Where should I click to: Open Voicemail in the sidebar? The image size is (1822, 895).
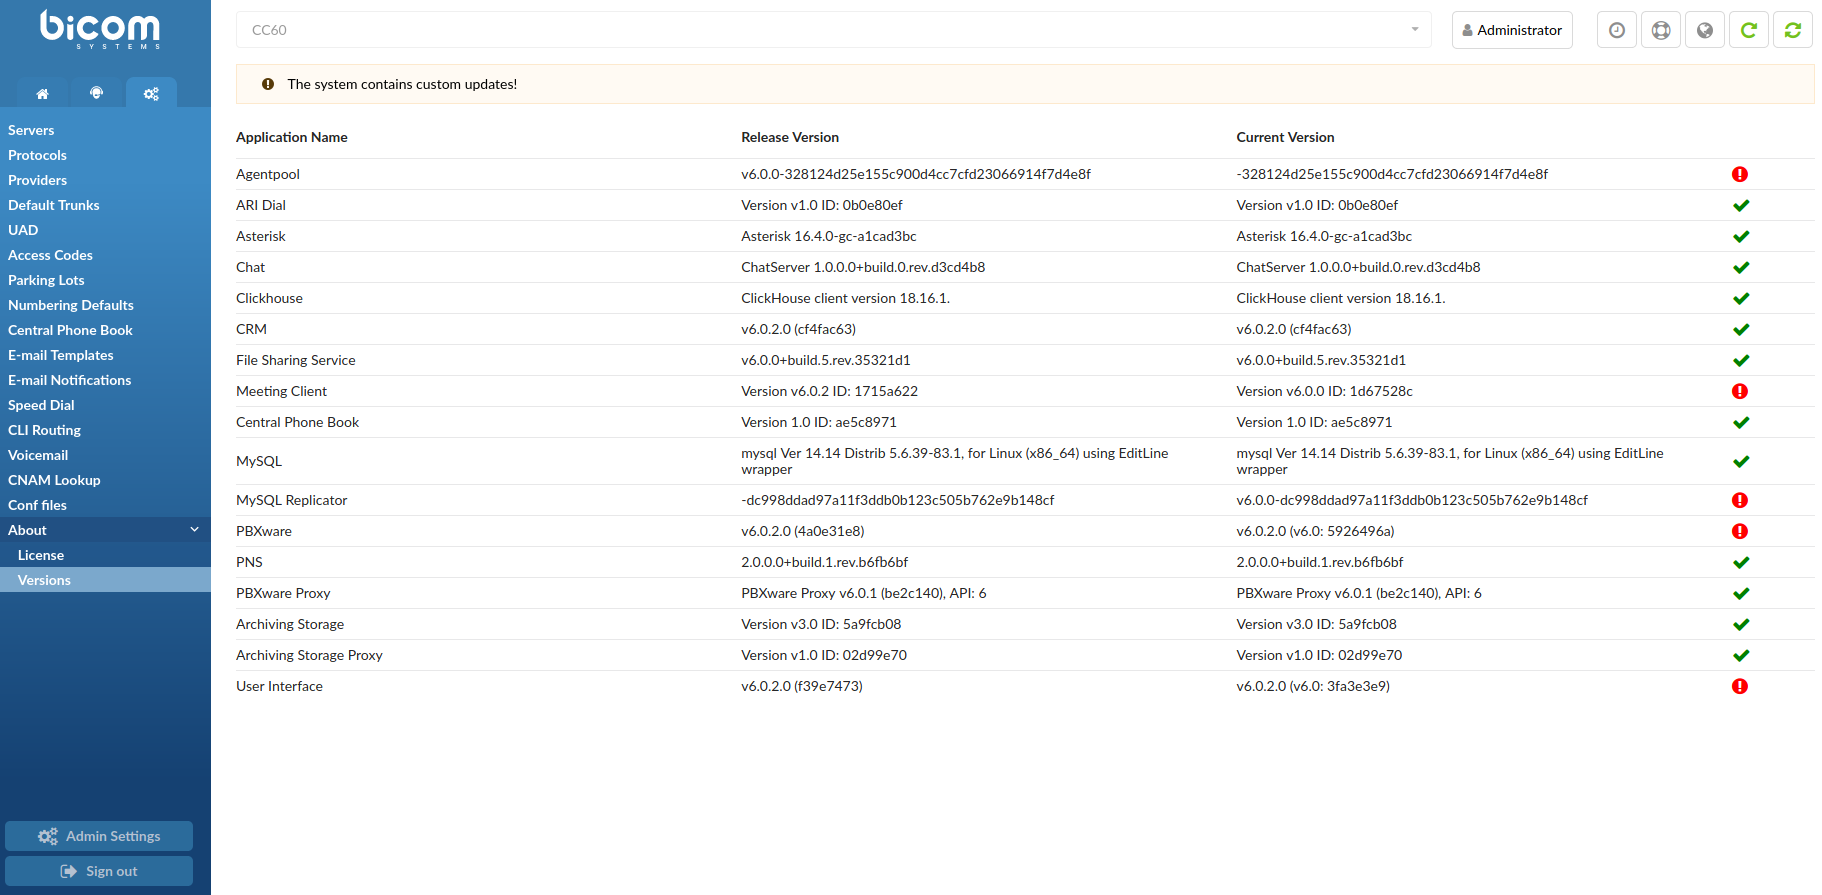38,455
